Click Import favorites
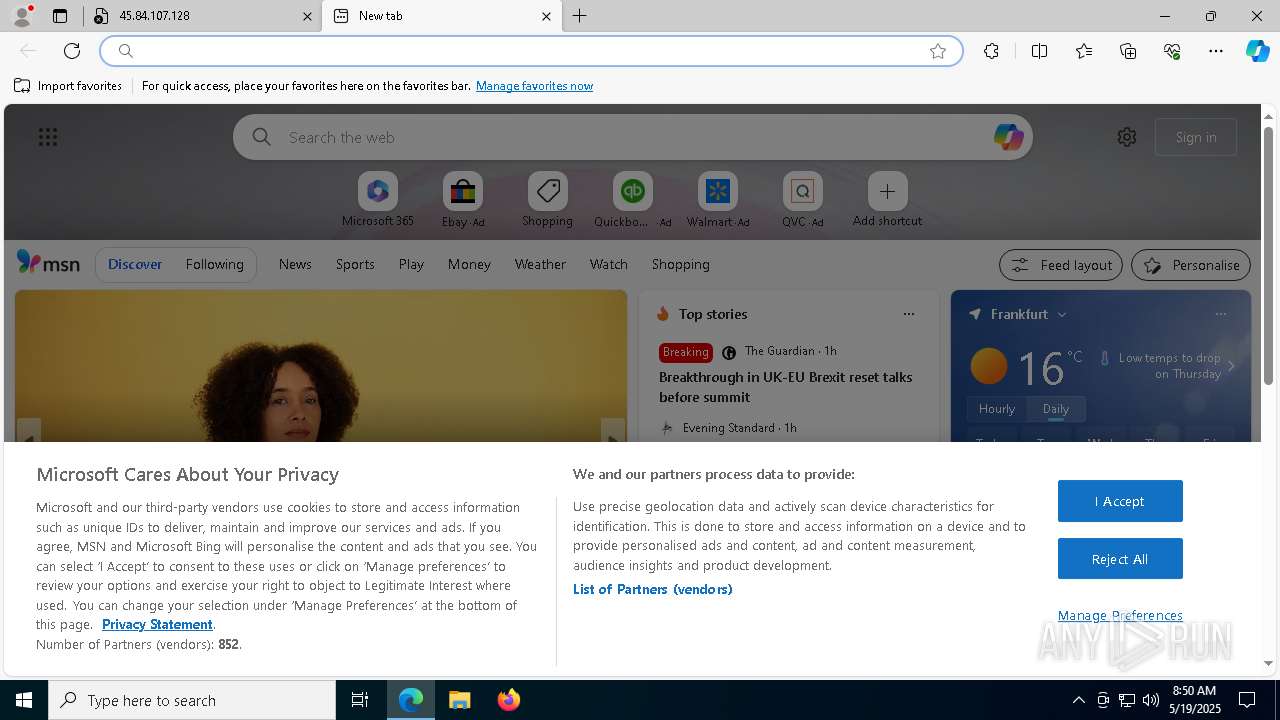Image resolution: width=1280 pixels, height=720 pixels. (68, 86)
